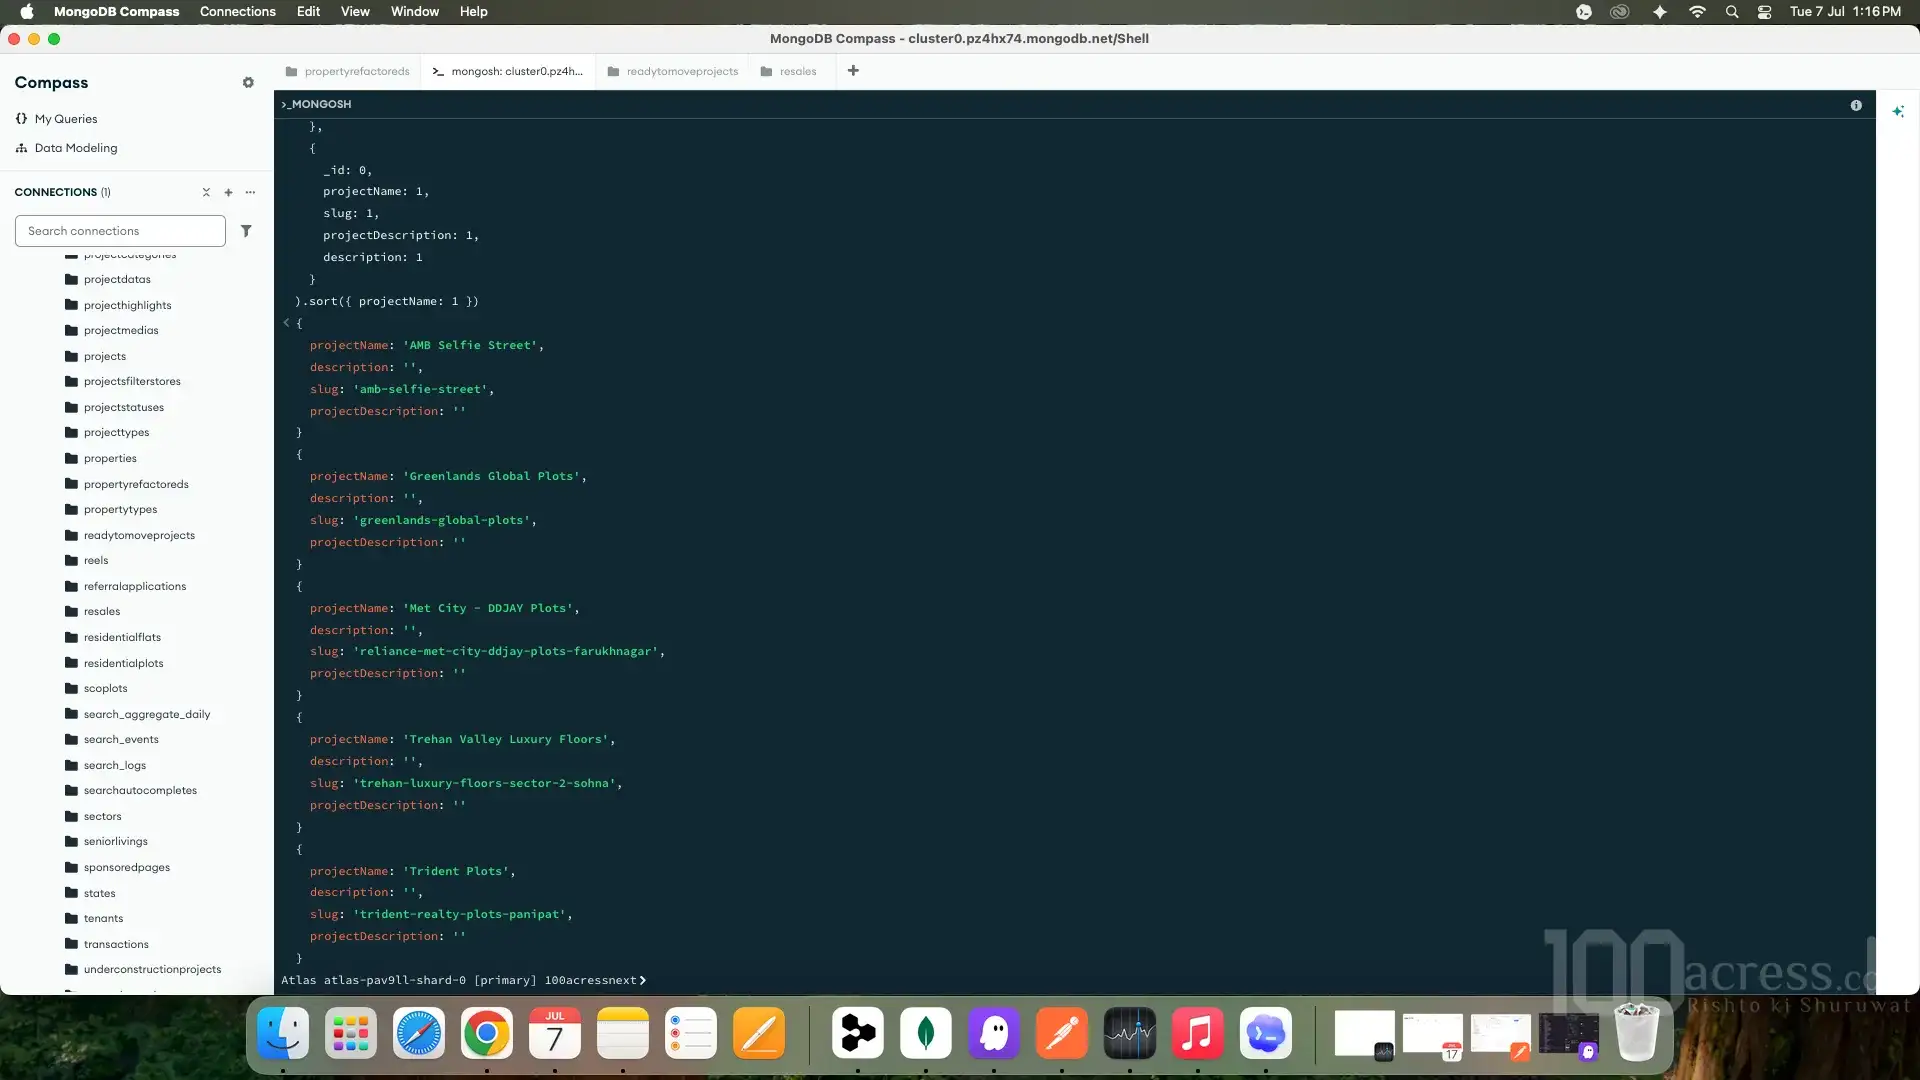Select the projecthighlights collection

(x=127, y=305)
